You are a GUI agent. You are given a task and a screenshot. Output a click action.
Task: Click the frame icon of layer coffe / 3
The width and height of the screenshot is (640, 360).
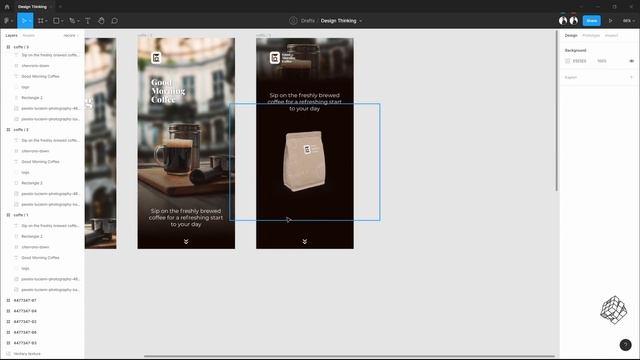[x=8, y=47]
